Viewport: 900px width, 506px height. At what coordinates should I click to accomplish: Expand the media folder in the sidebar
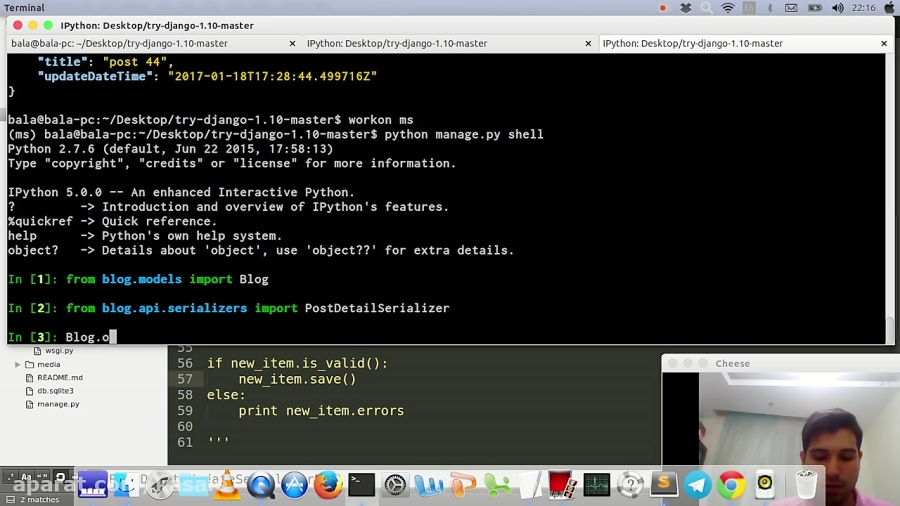pos(18,365)
